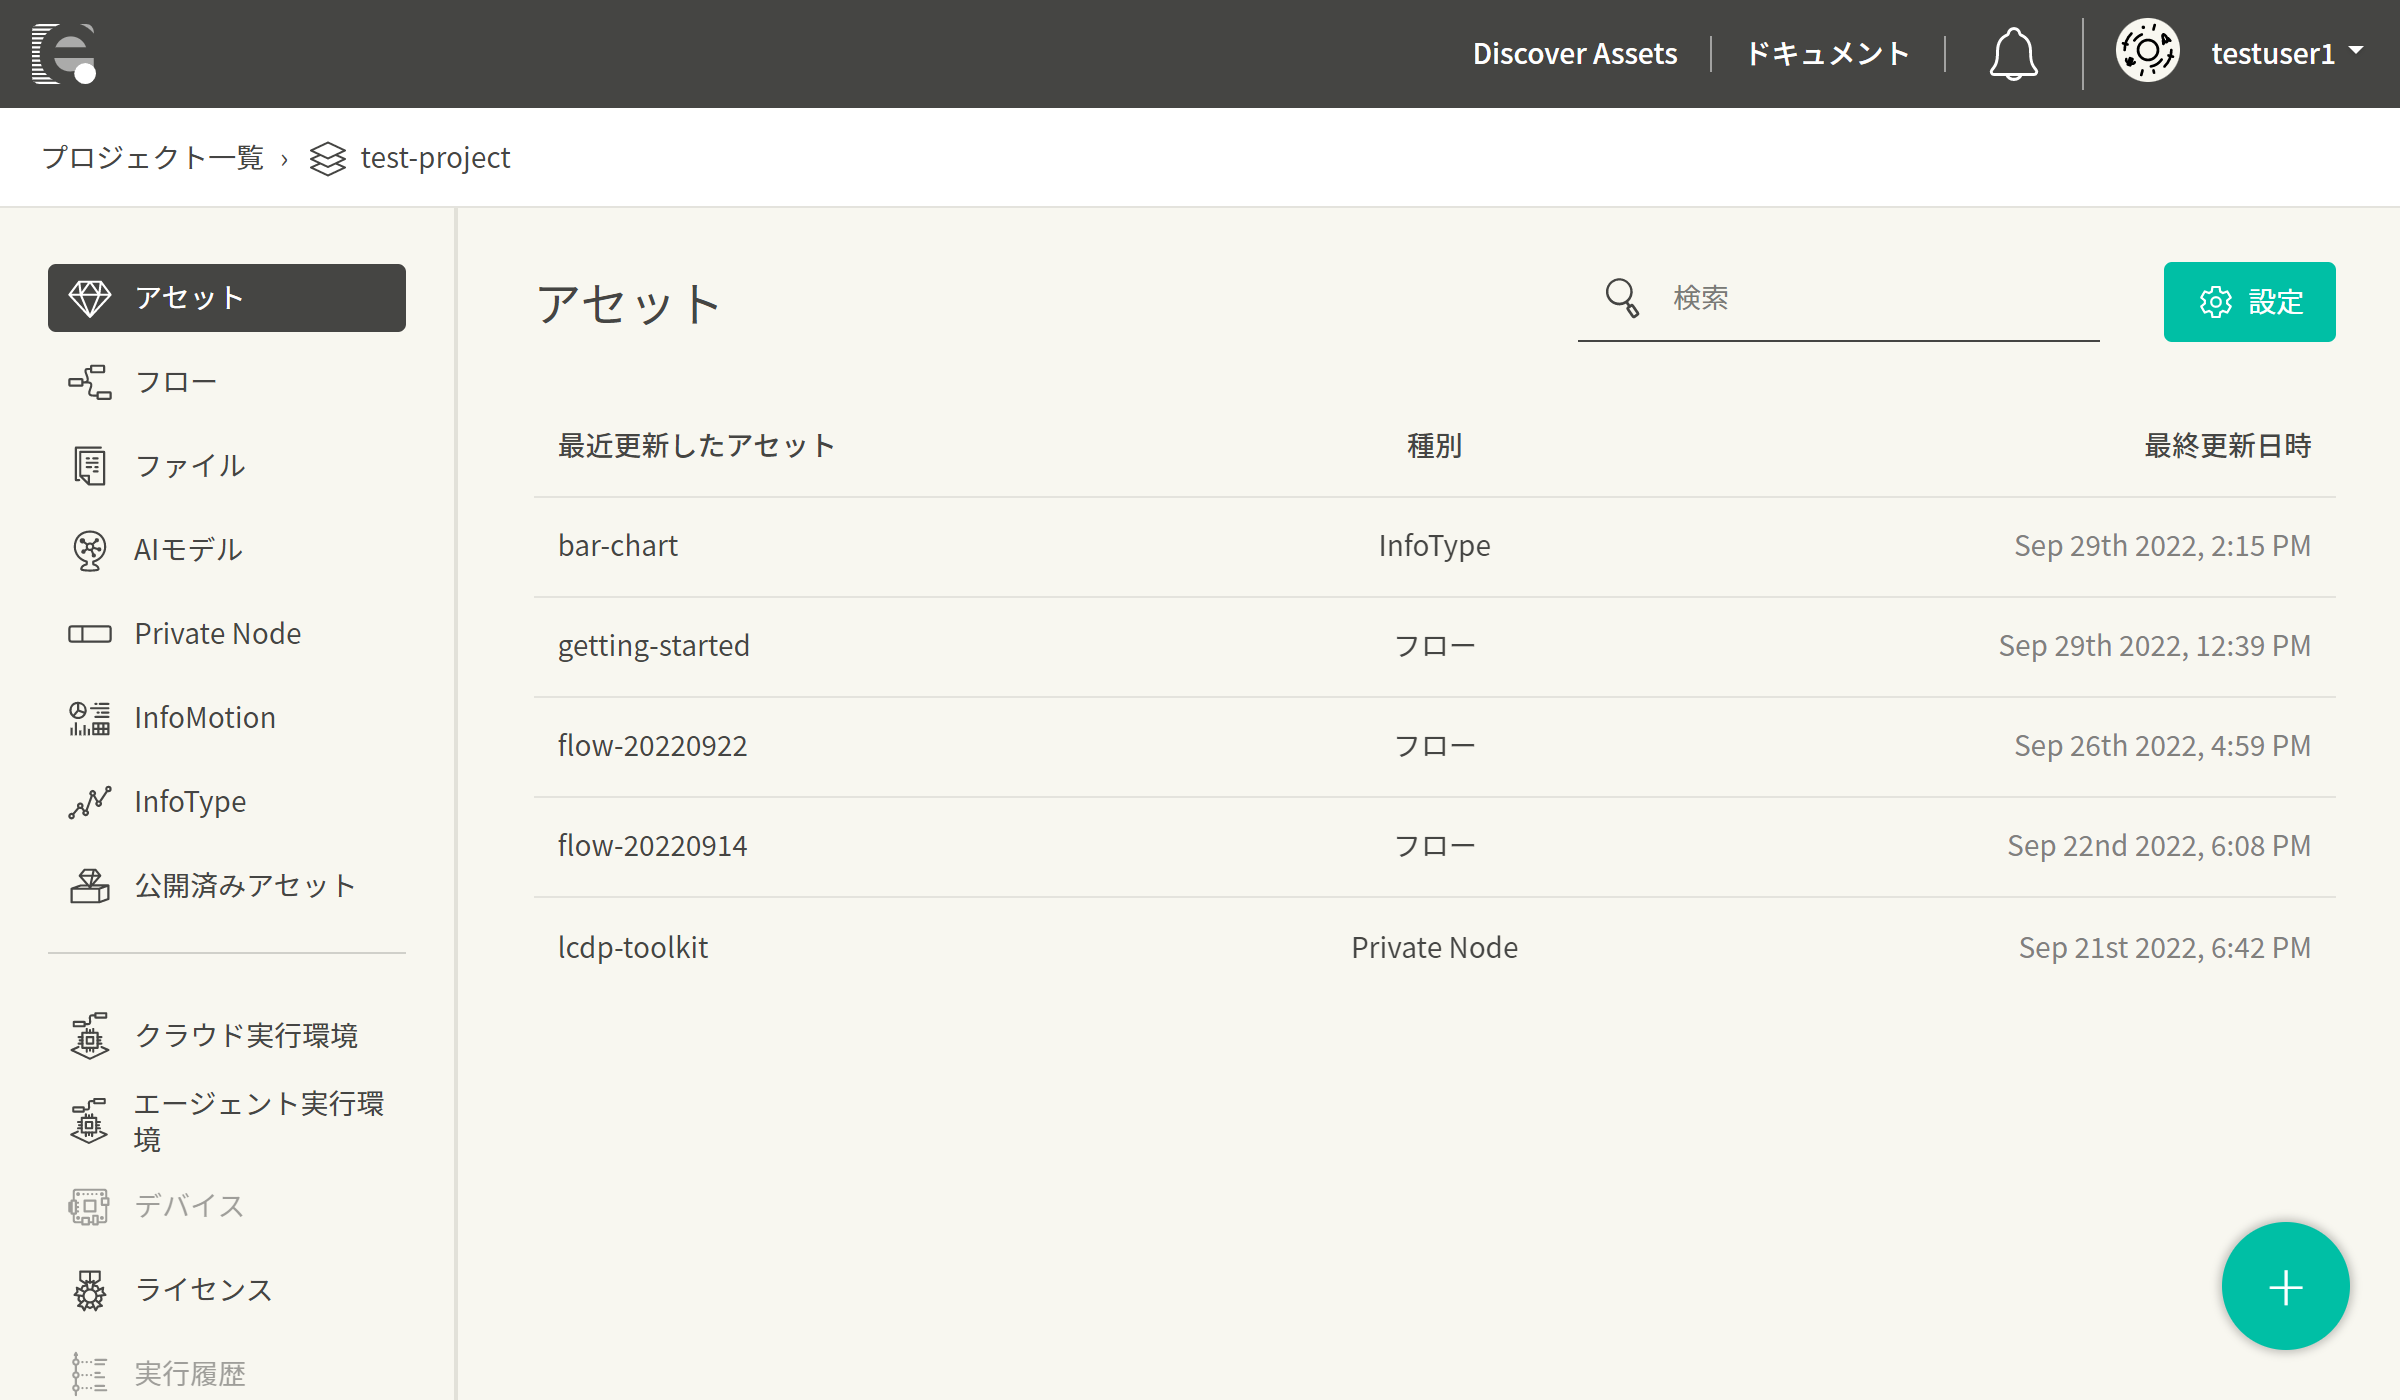
Task: Click the ファイル document sidebar icon
Action: click(x=90, y=466)
